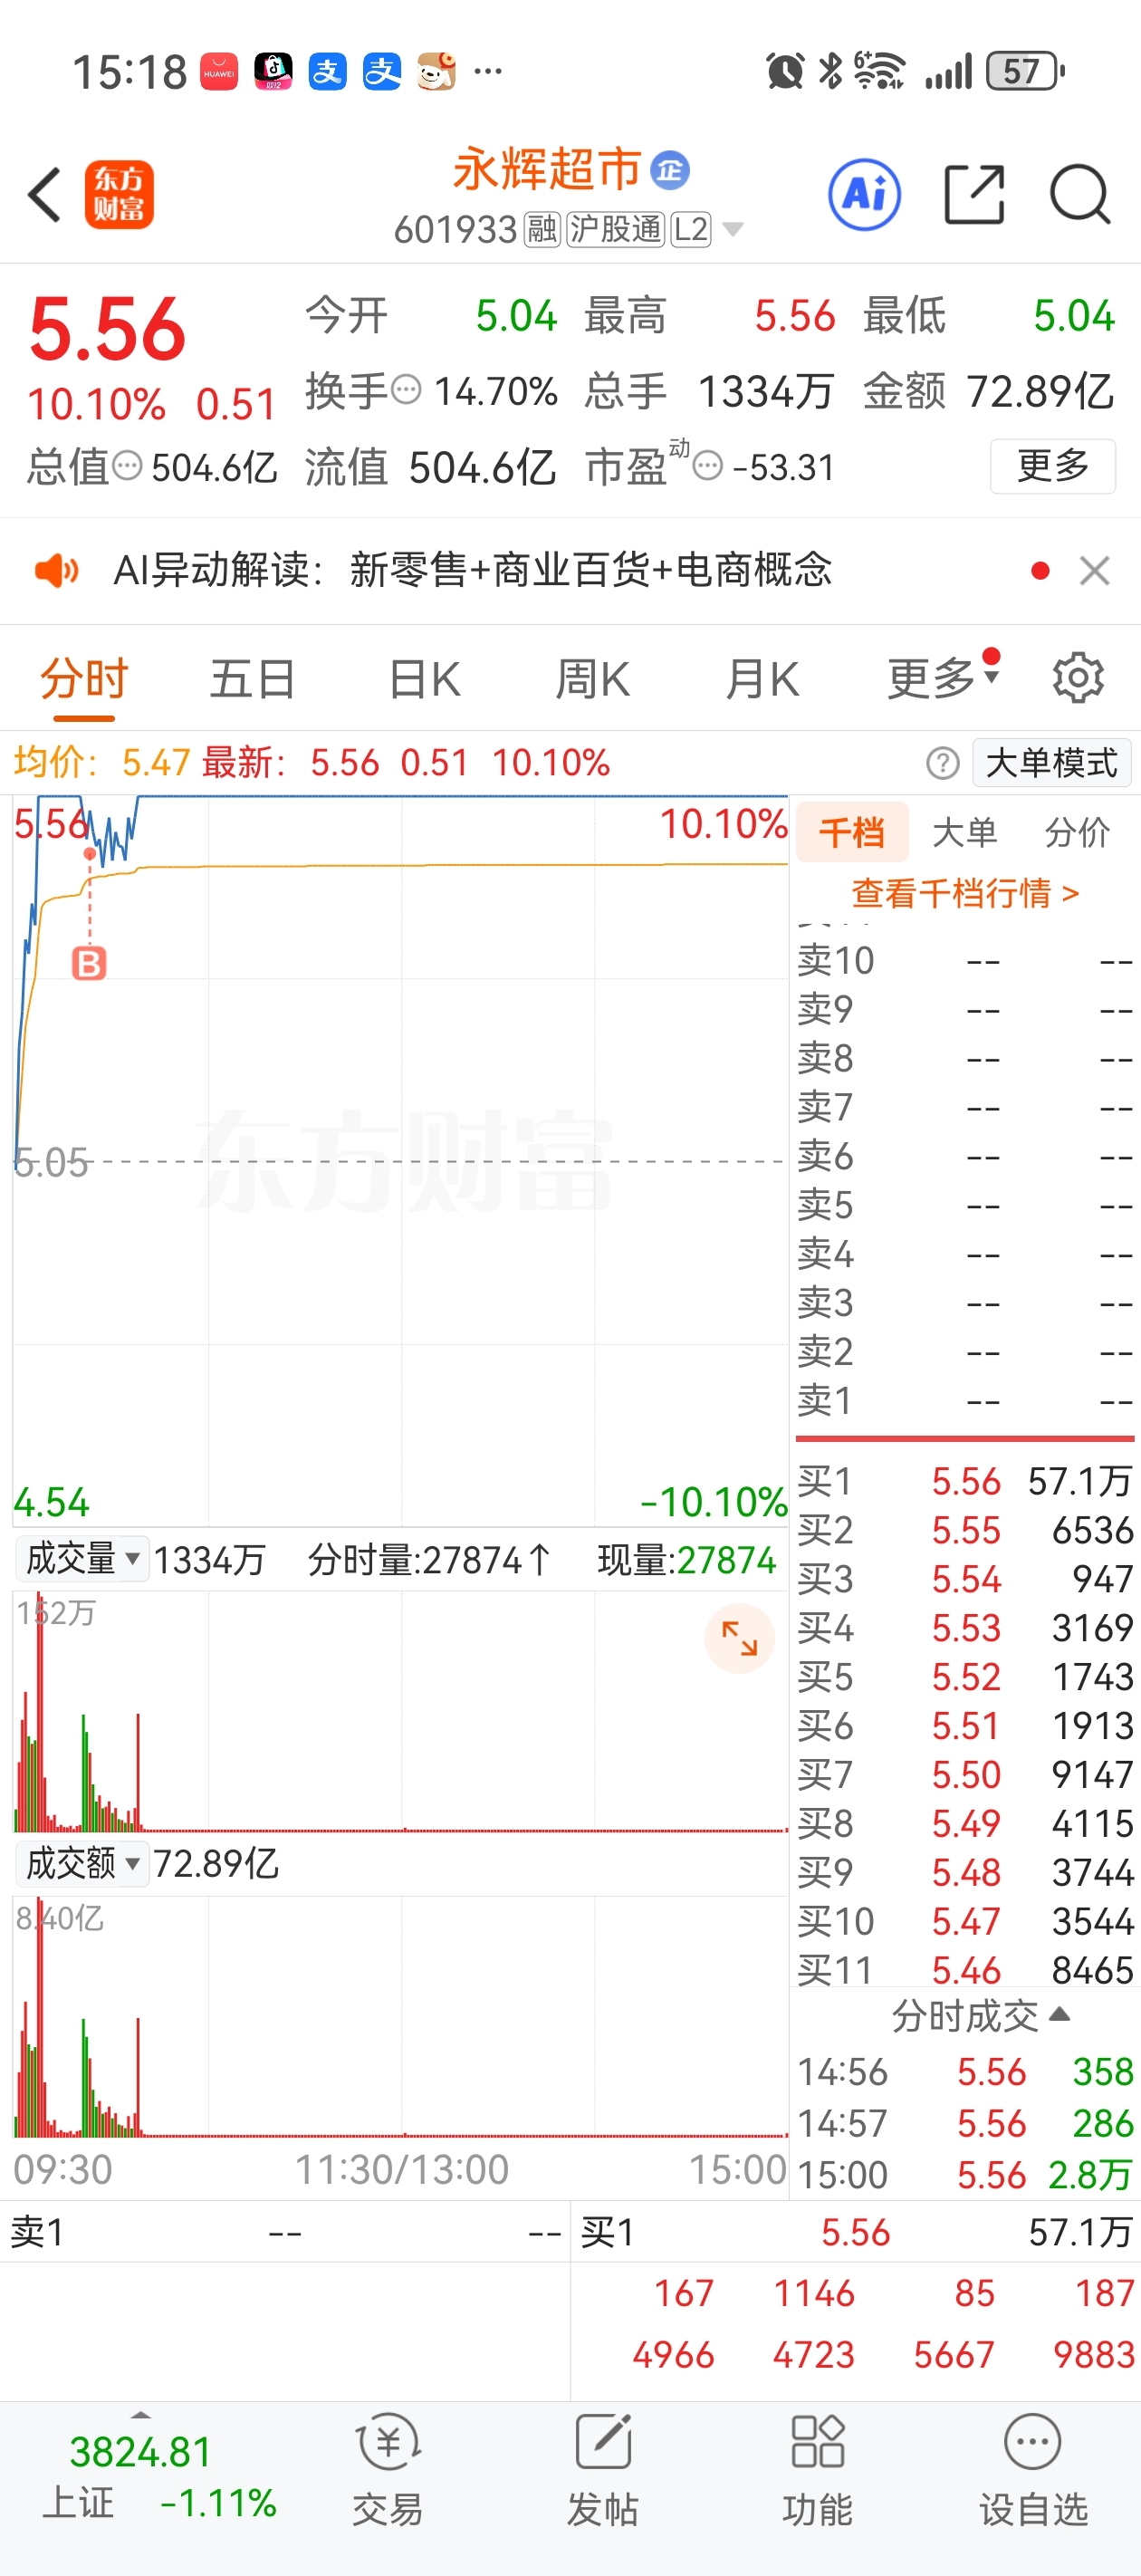Tap the 均价 5.47 label
The width and height of the screenshot is (1141, 2576).
coord(101,763)
